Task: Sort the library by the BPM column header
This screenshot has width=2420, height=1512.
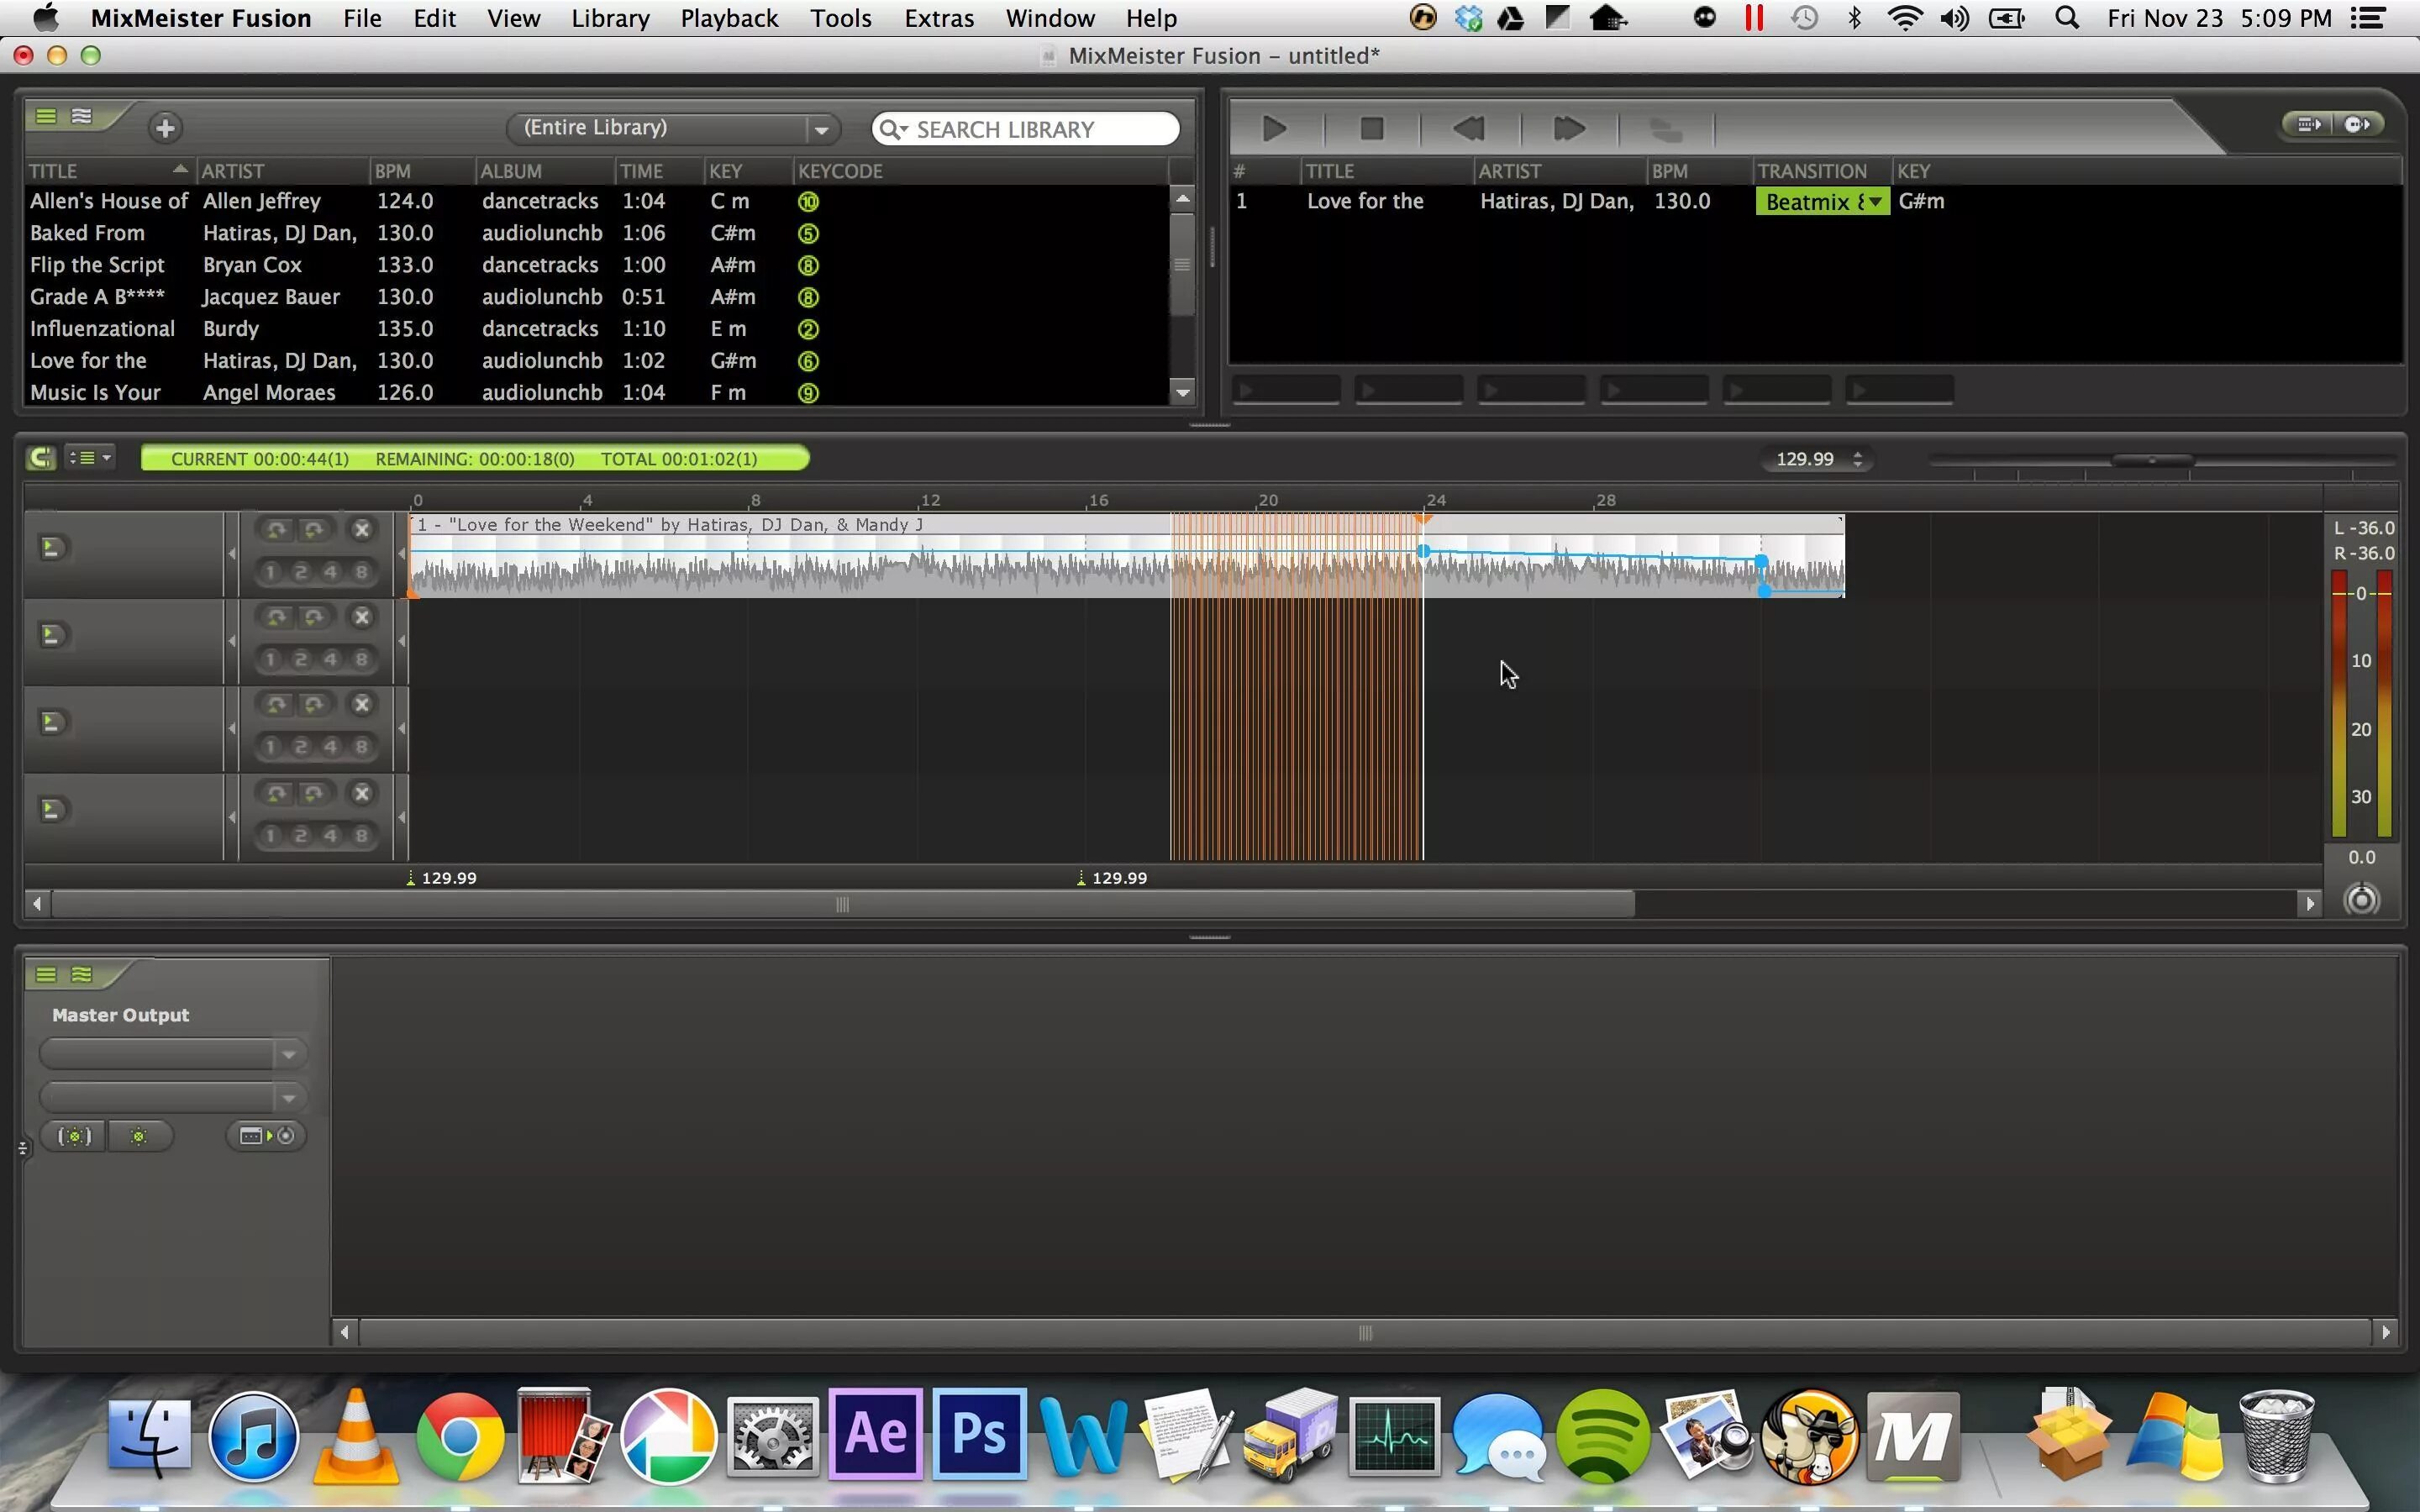Action: point(393,171)
